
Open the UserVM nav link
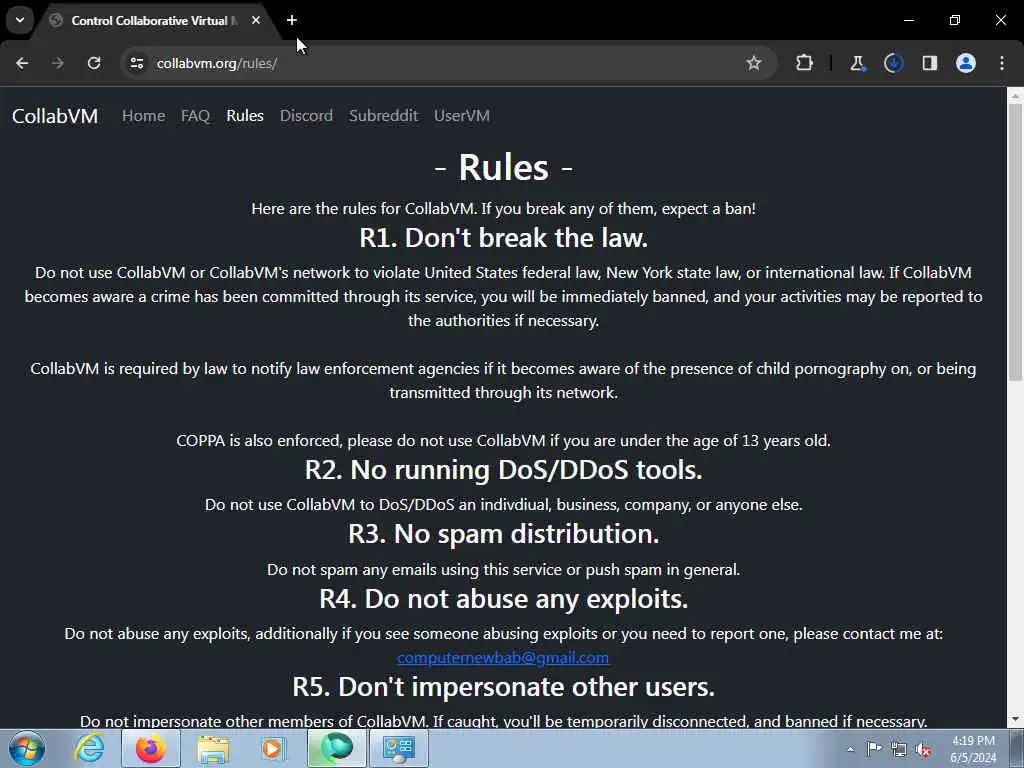[x=462, y=116]
